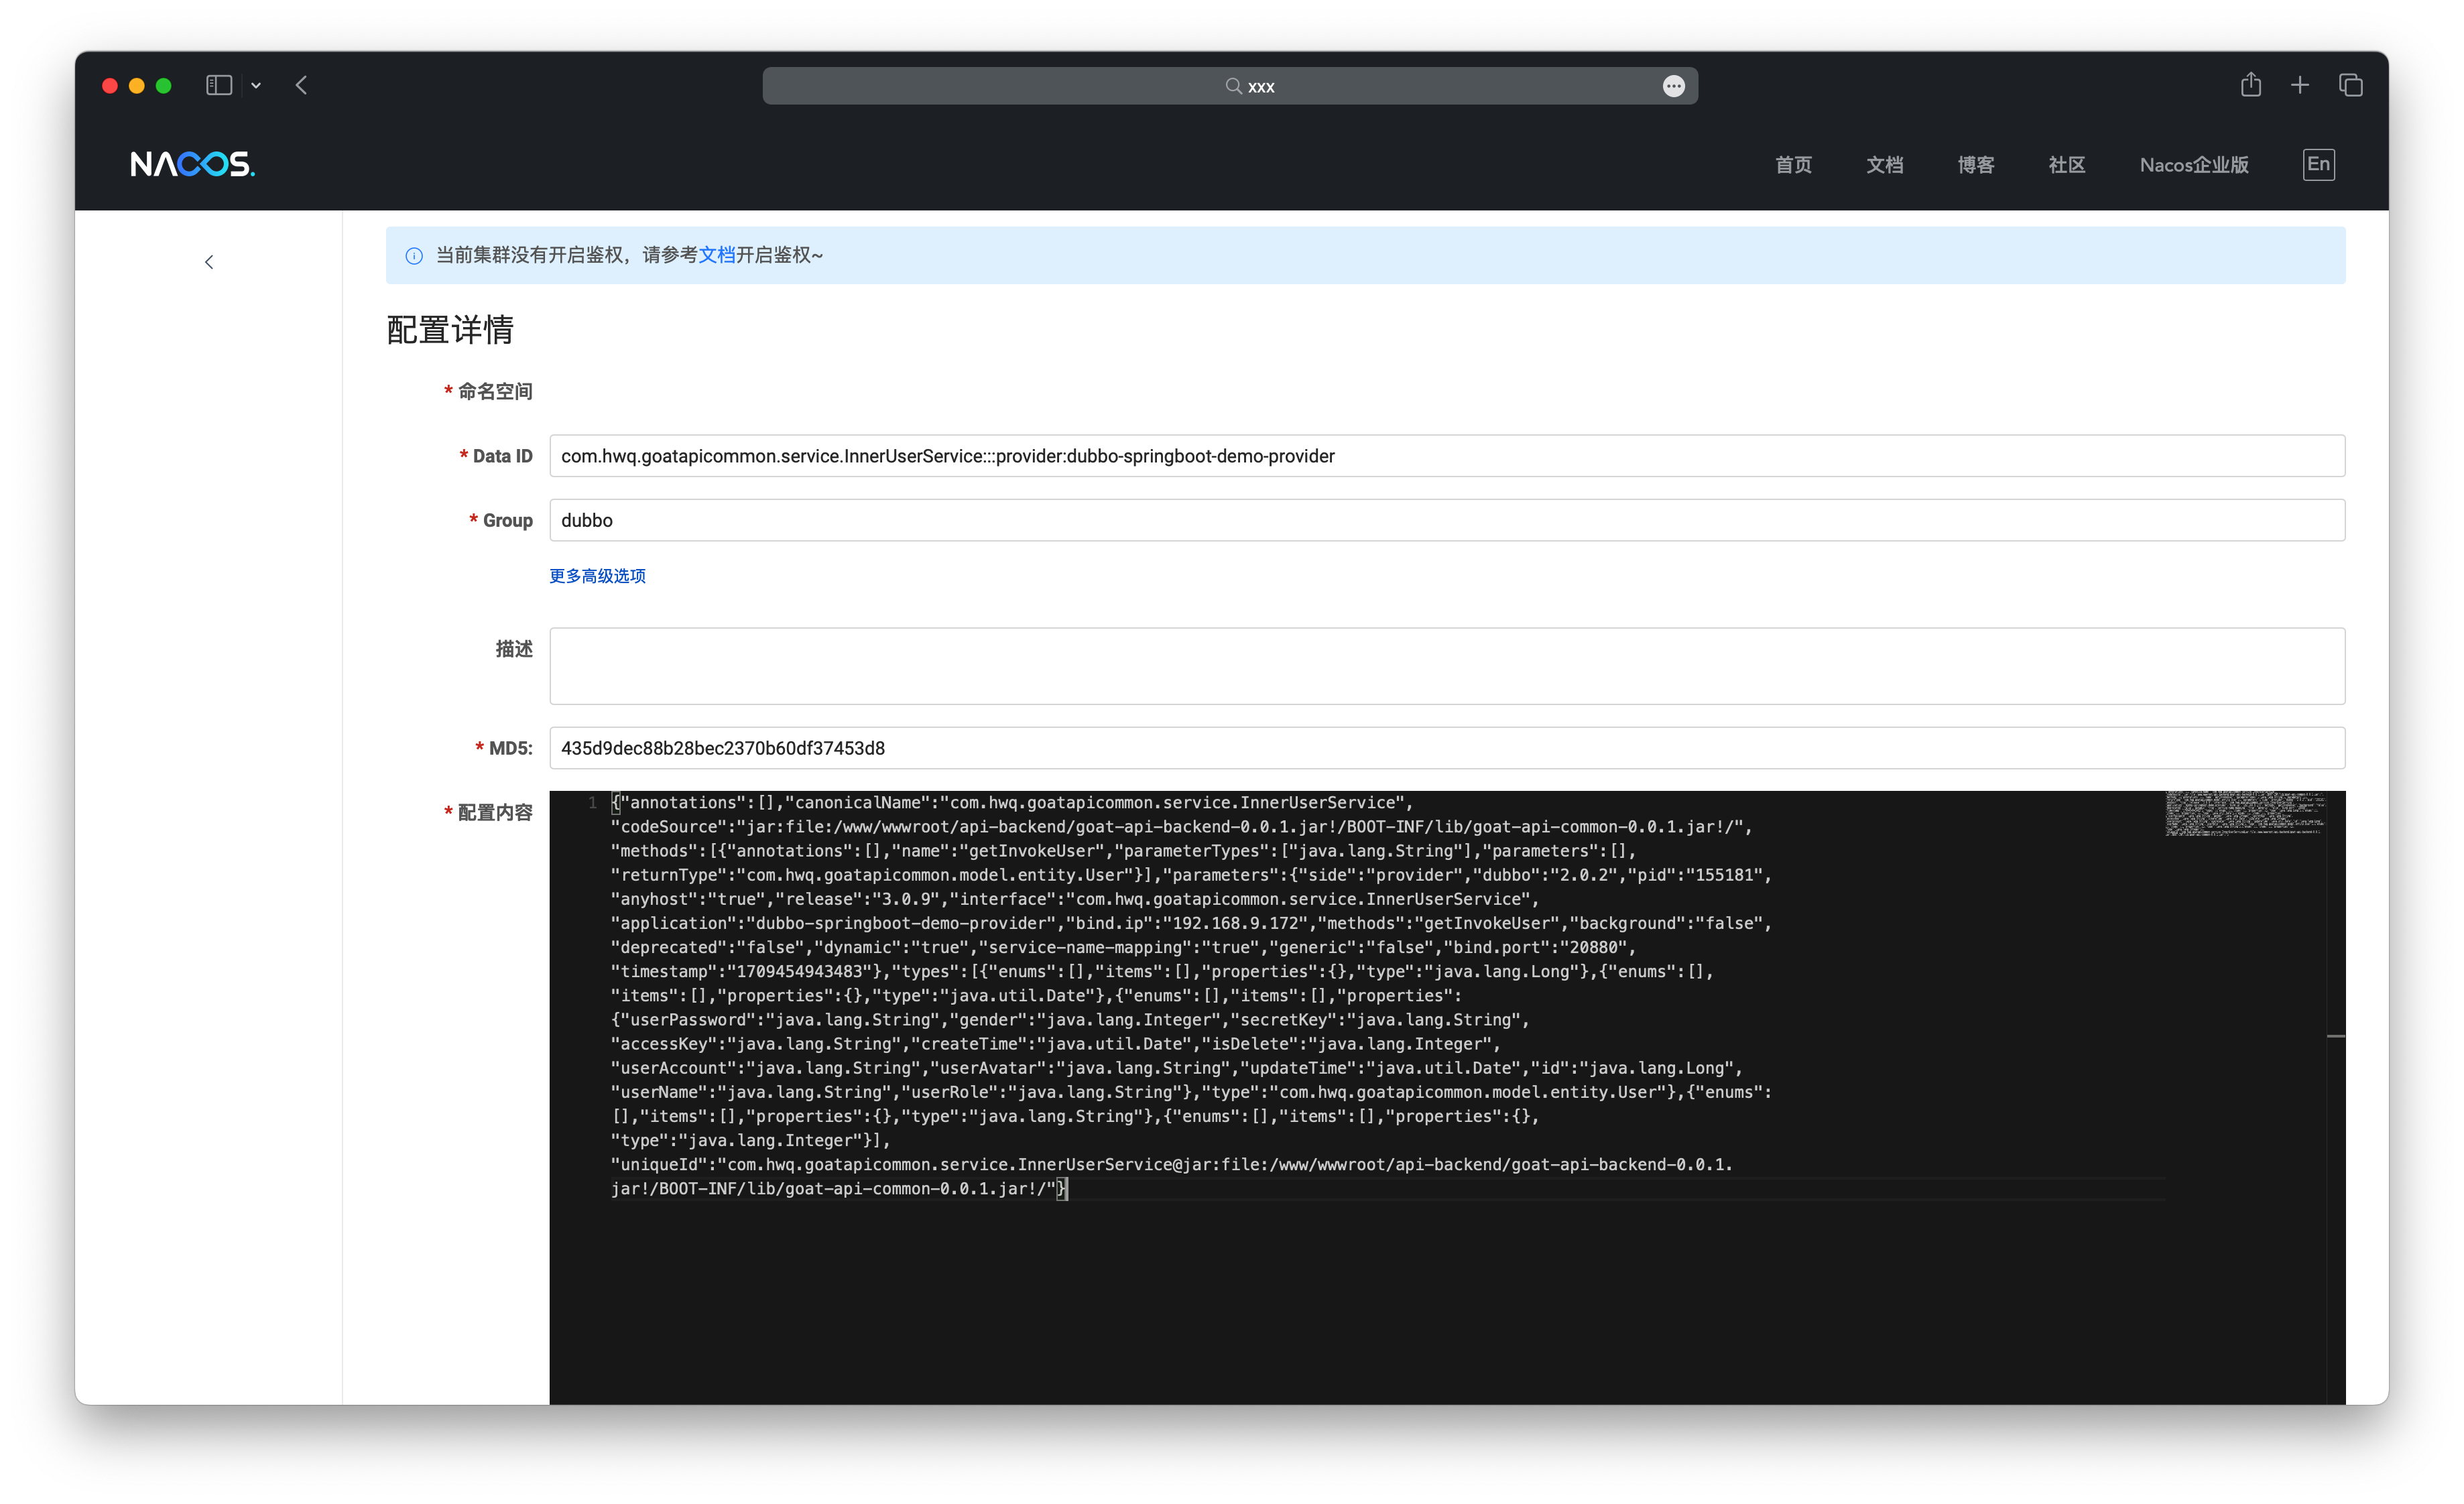This screenshot has height=1504, width=2464.
Task: Open a new tab with plus icon
Action: pyautogui.click(x=2300, y=85)
